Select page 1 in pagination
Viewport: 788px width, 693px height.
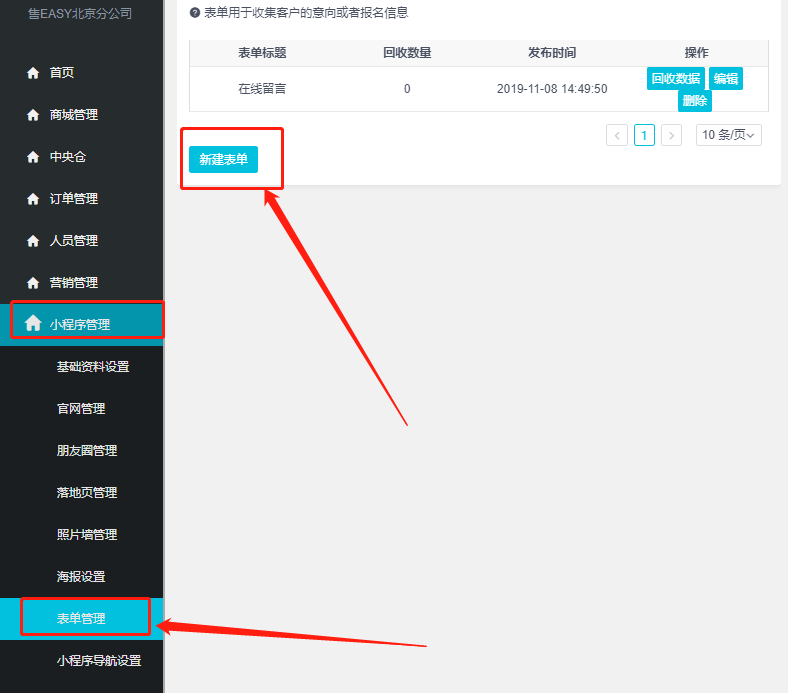pyautogui.click(x=644, y=135)
